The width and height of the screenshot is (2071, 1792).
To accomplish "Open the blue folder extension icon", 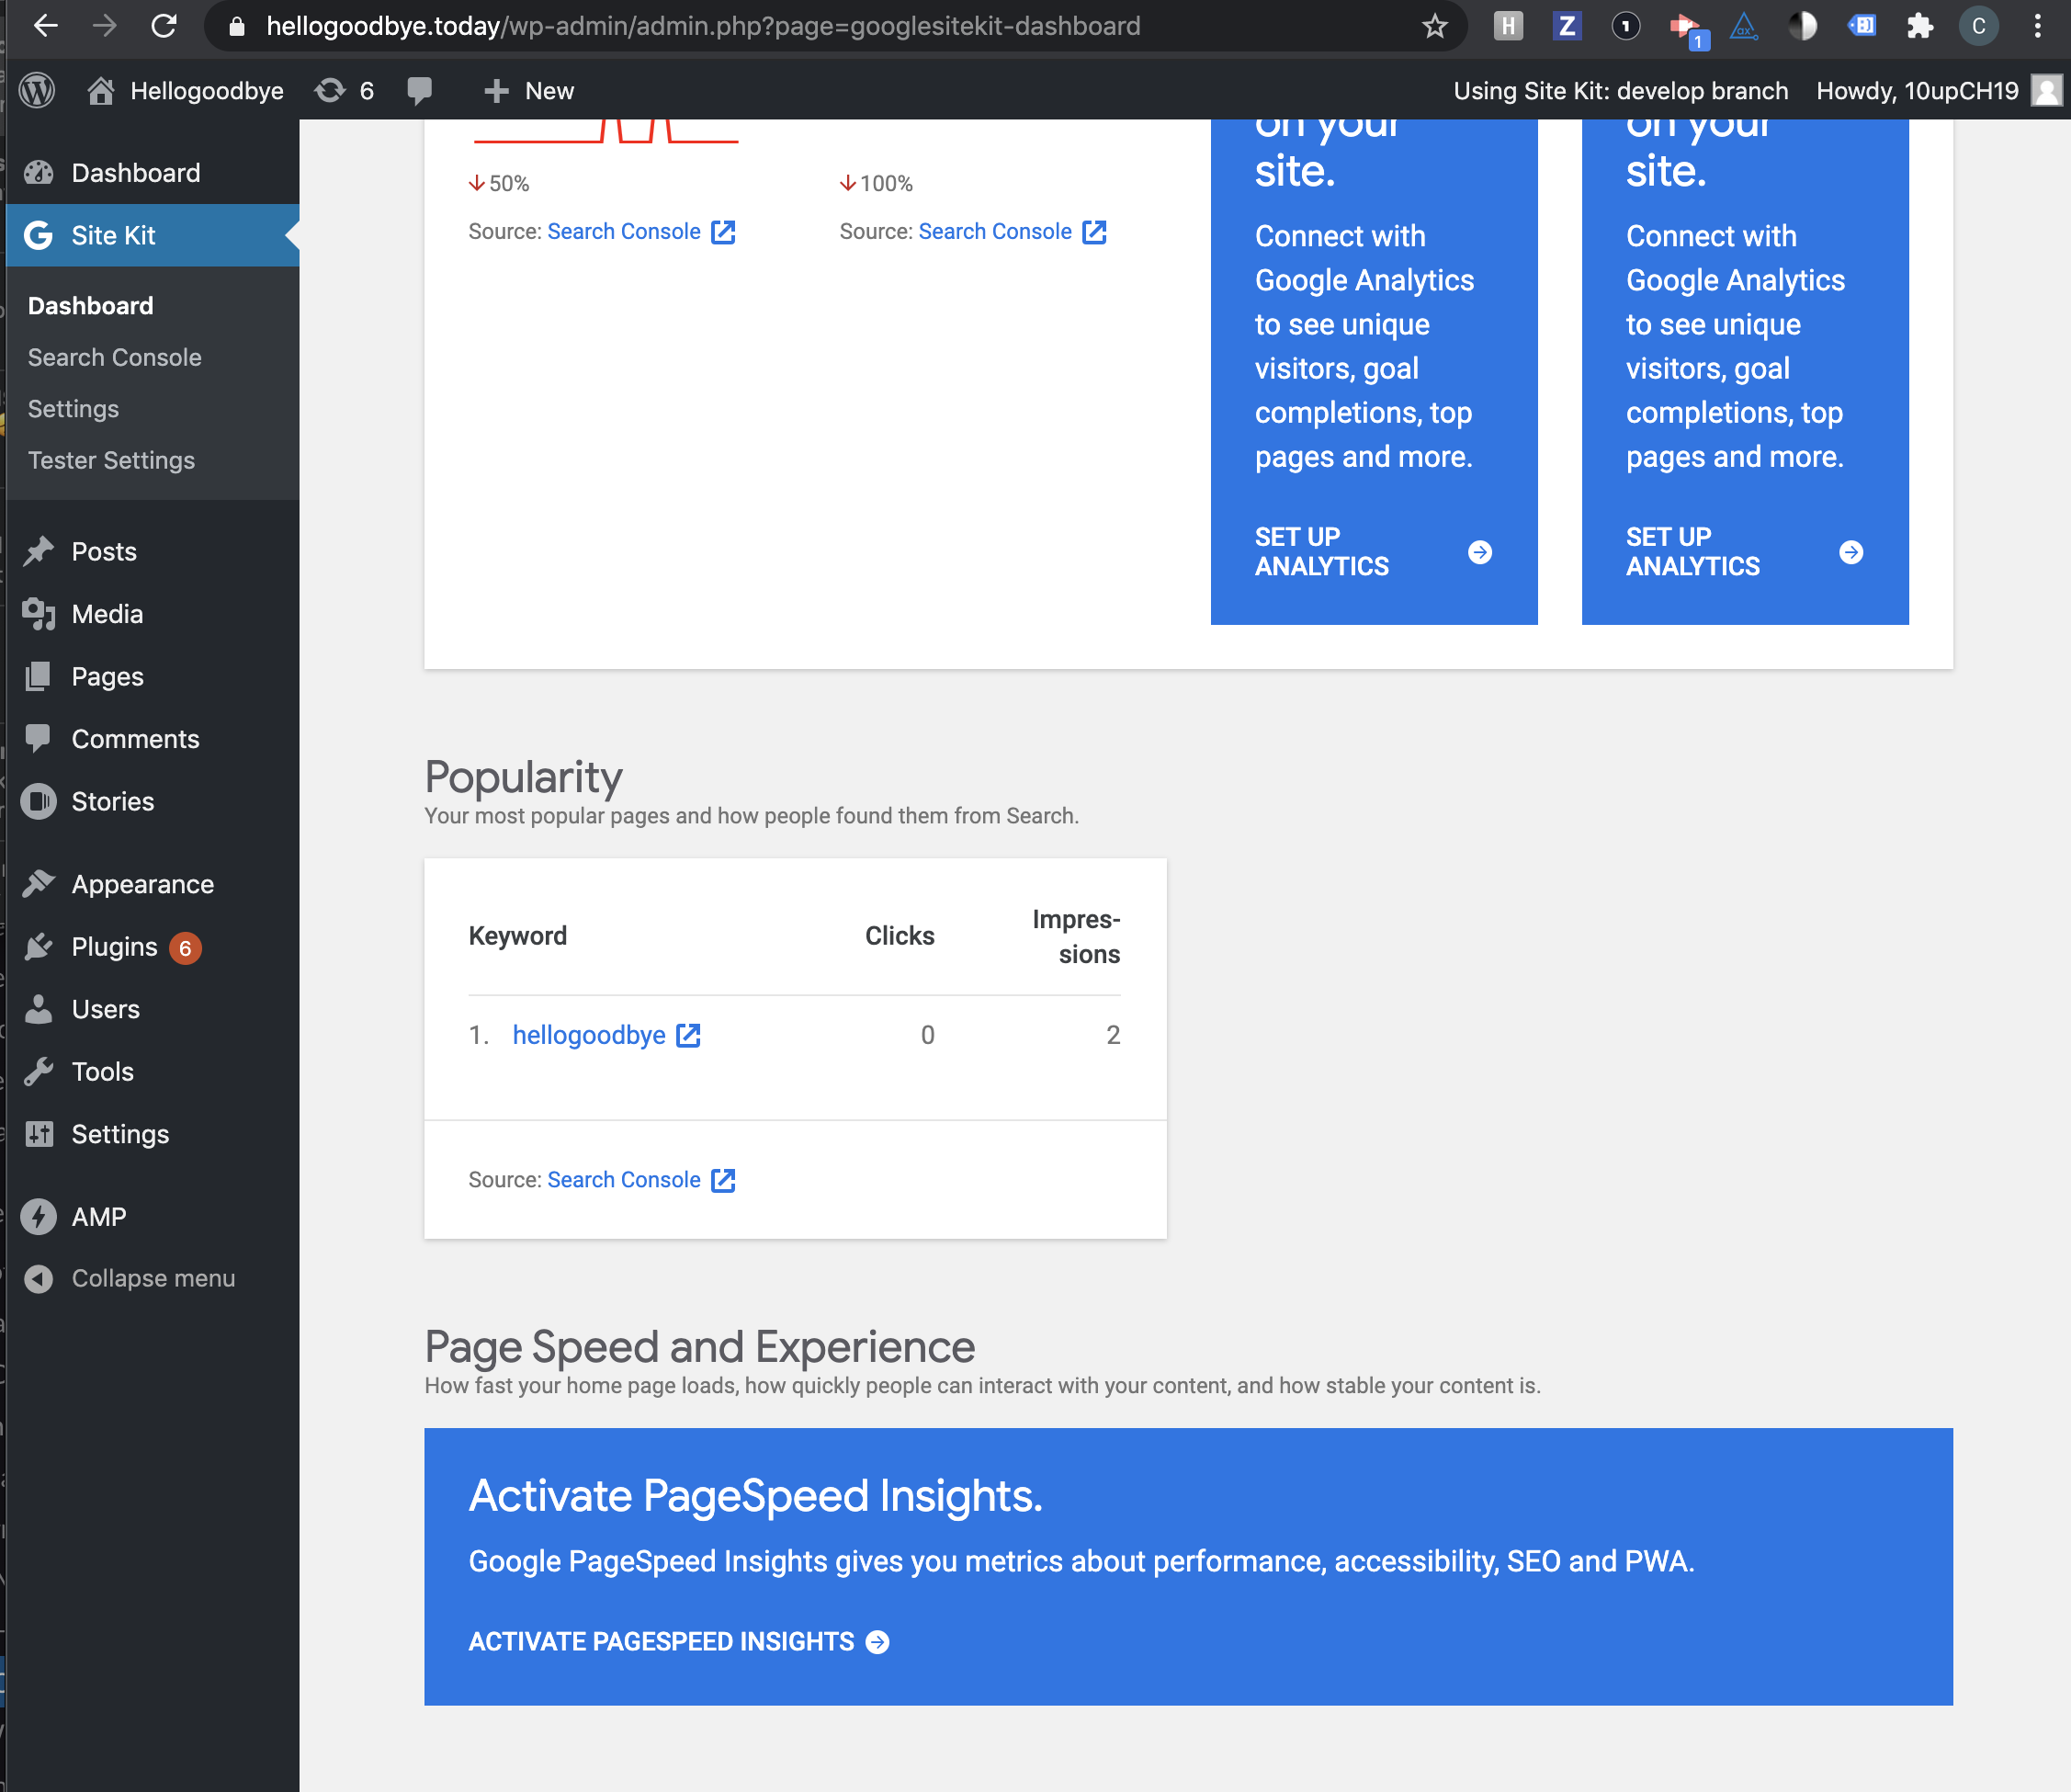I will tap(1862, 26).
